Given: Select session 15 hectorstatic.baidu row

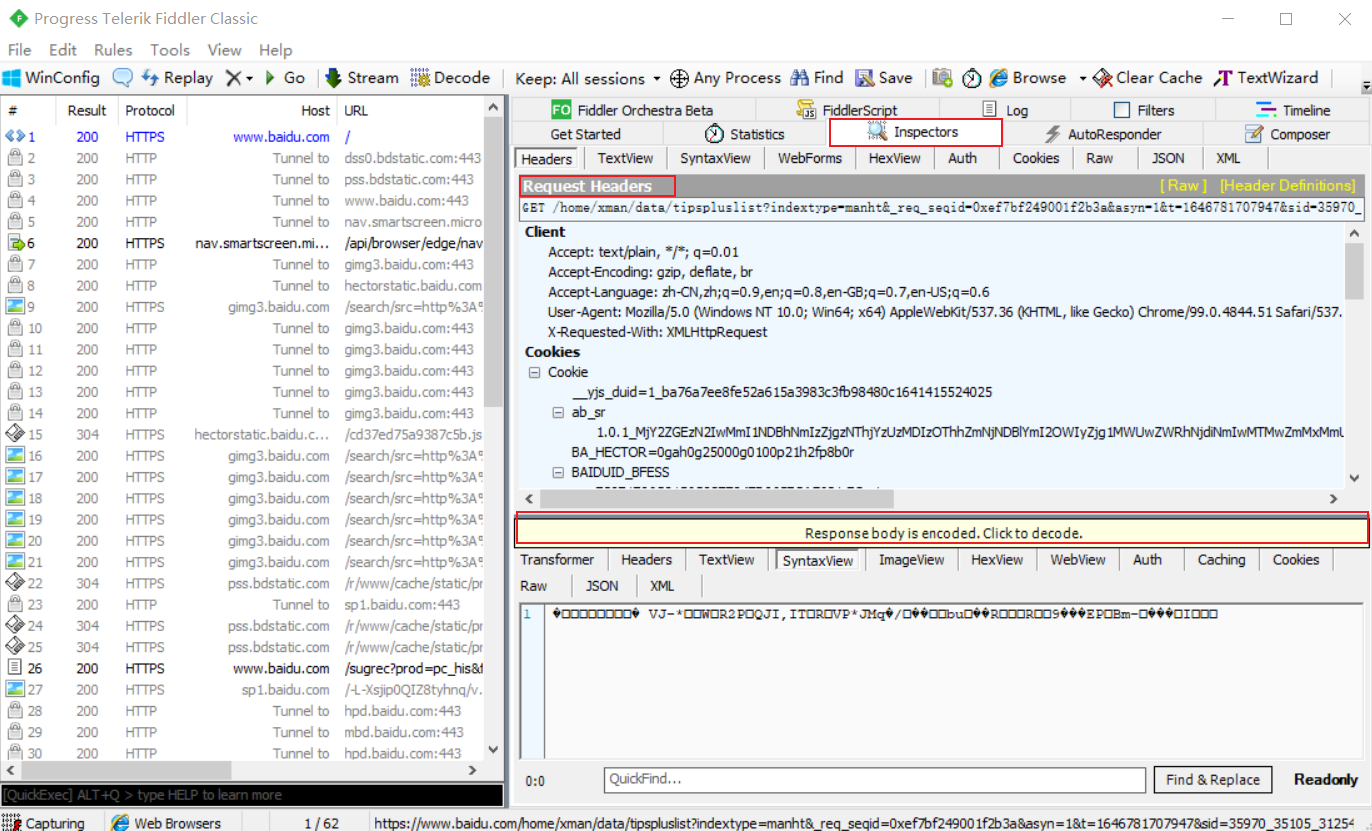Looking at the screenshot, I should [x=244, y=434].
